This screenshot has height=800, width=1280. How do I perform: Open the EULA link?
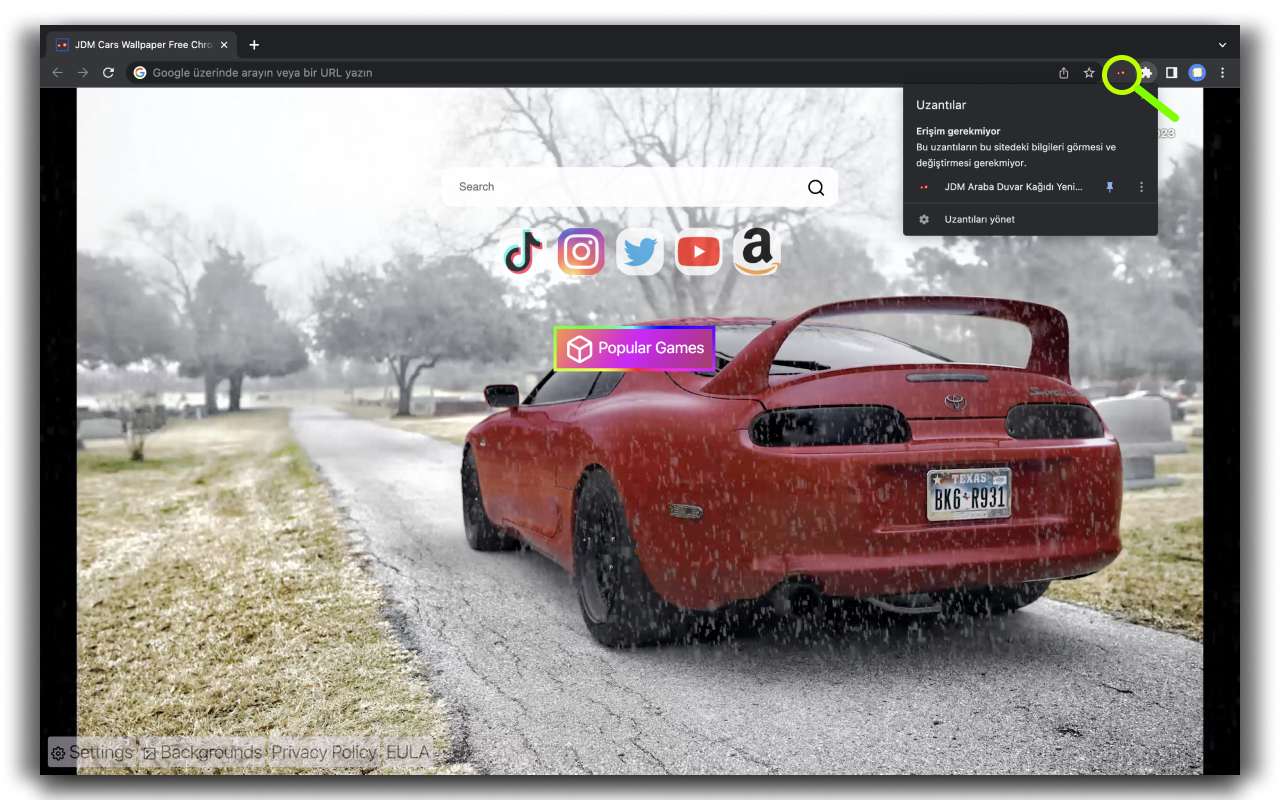coord(408,753)
